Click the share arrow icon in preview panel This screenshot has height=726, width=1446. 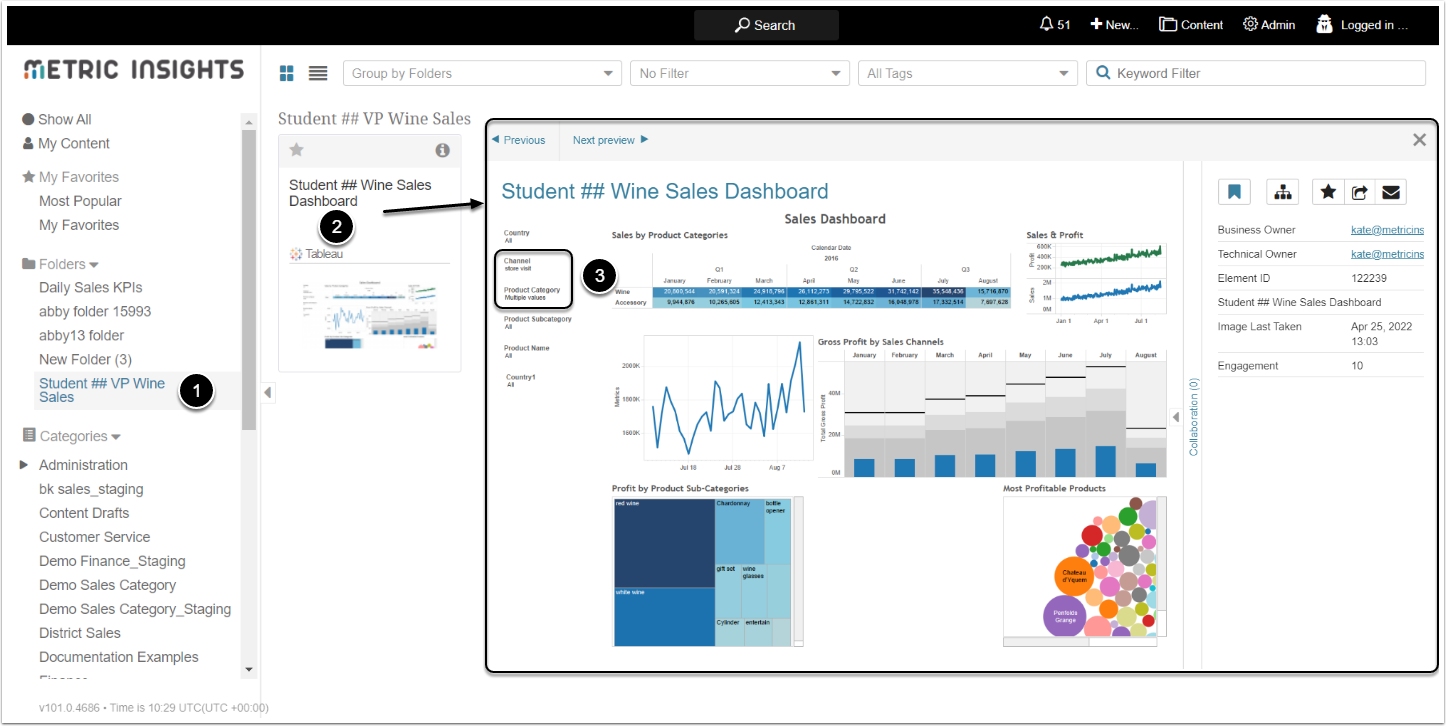click(1359, 192)
